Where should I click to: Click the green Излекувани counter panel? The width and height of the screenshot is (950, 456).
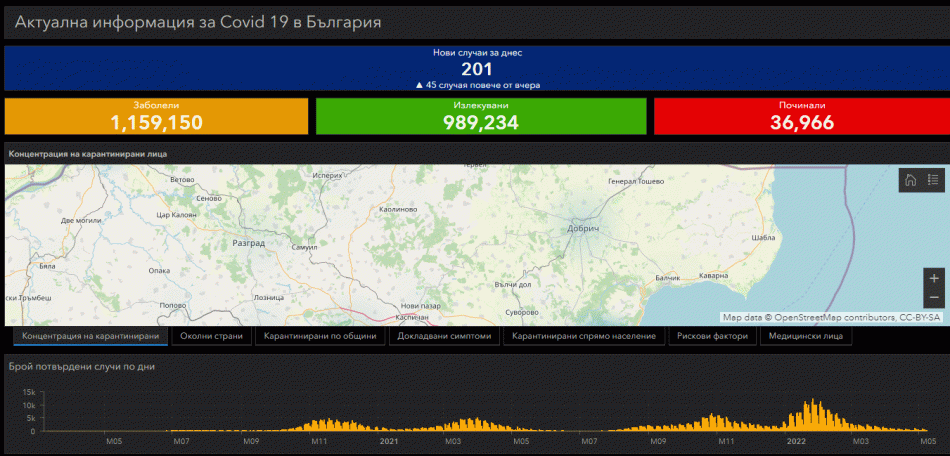(481, 116)
